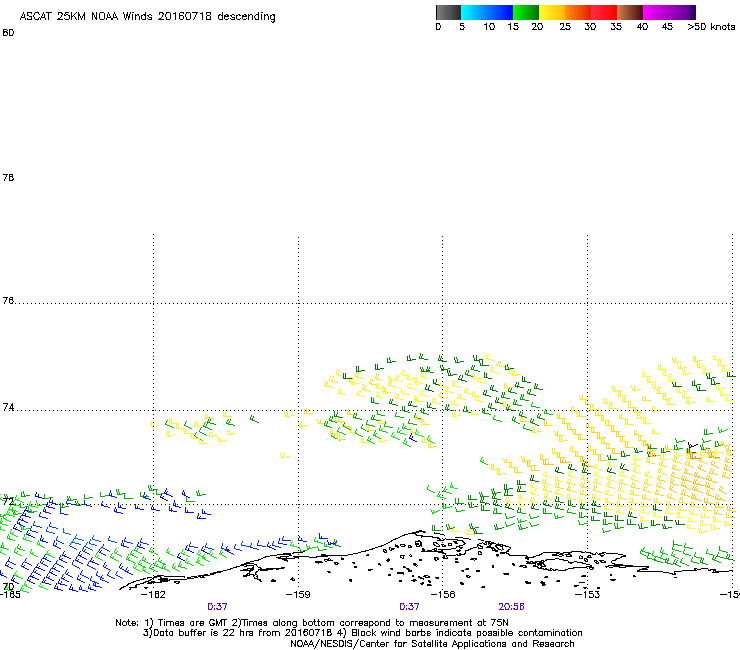740x650 pixels.
Task: Select the '76' latitude axis label
Action: click(8, 300)
